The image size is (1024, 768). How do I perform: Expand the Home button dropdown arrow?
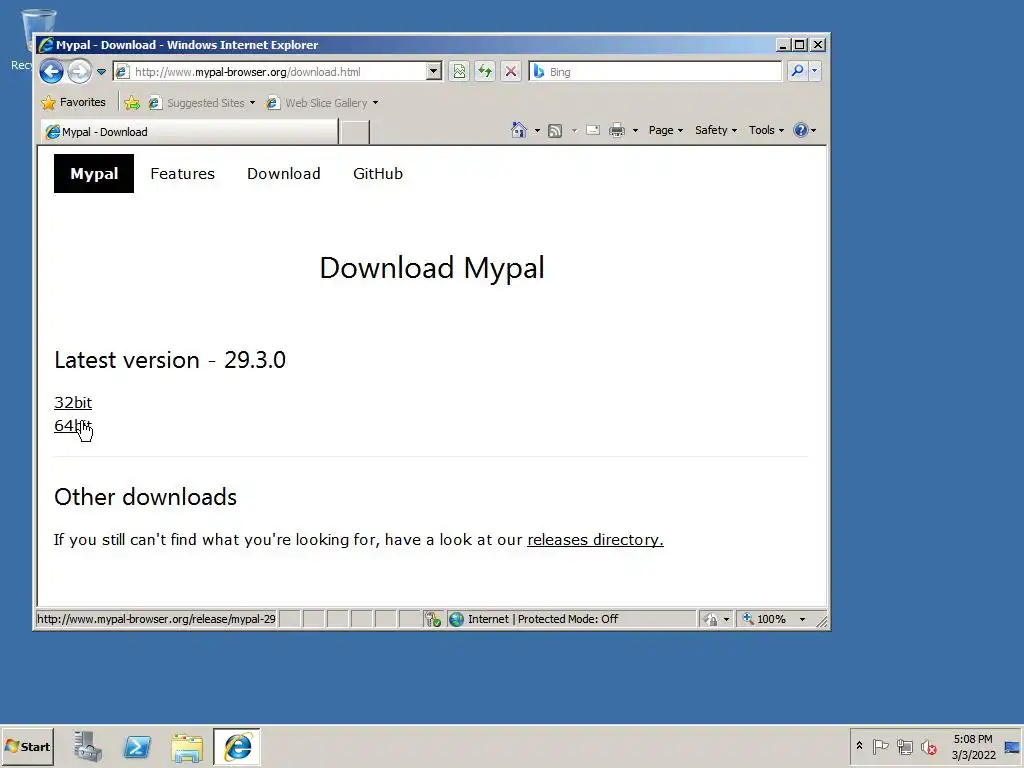pos(537,131)
